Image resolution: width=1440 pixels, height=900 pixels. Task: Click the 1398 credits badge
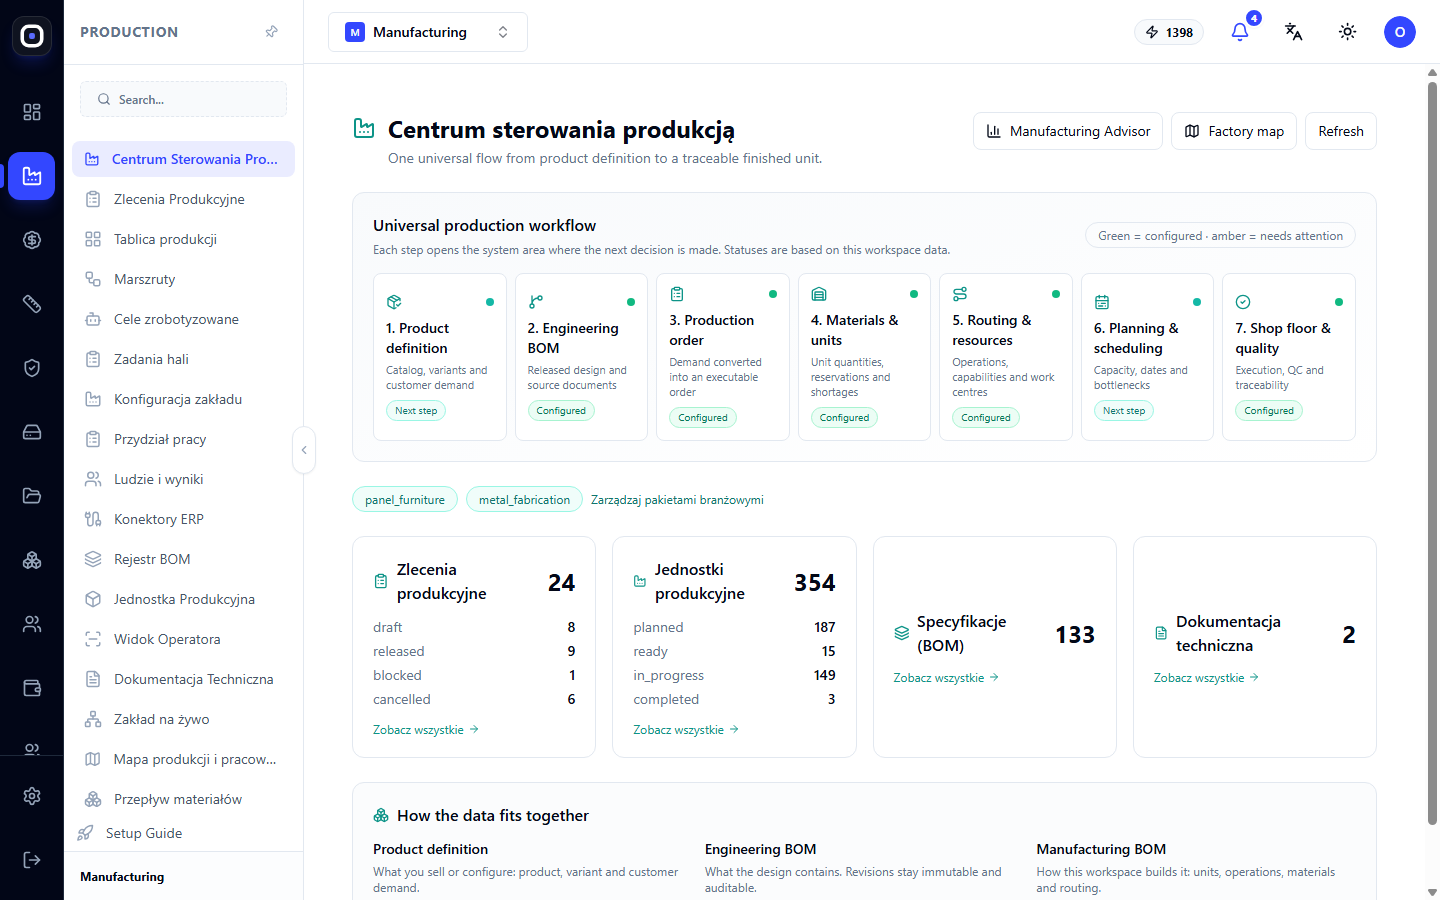click(1169, 32)
